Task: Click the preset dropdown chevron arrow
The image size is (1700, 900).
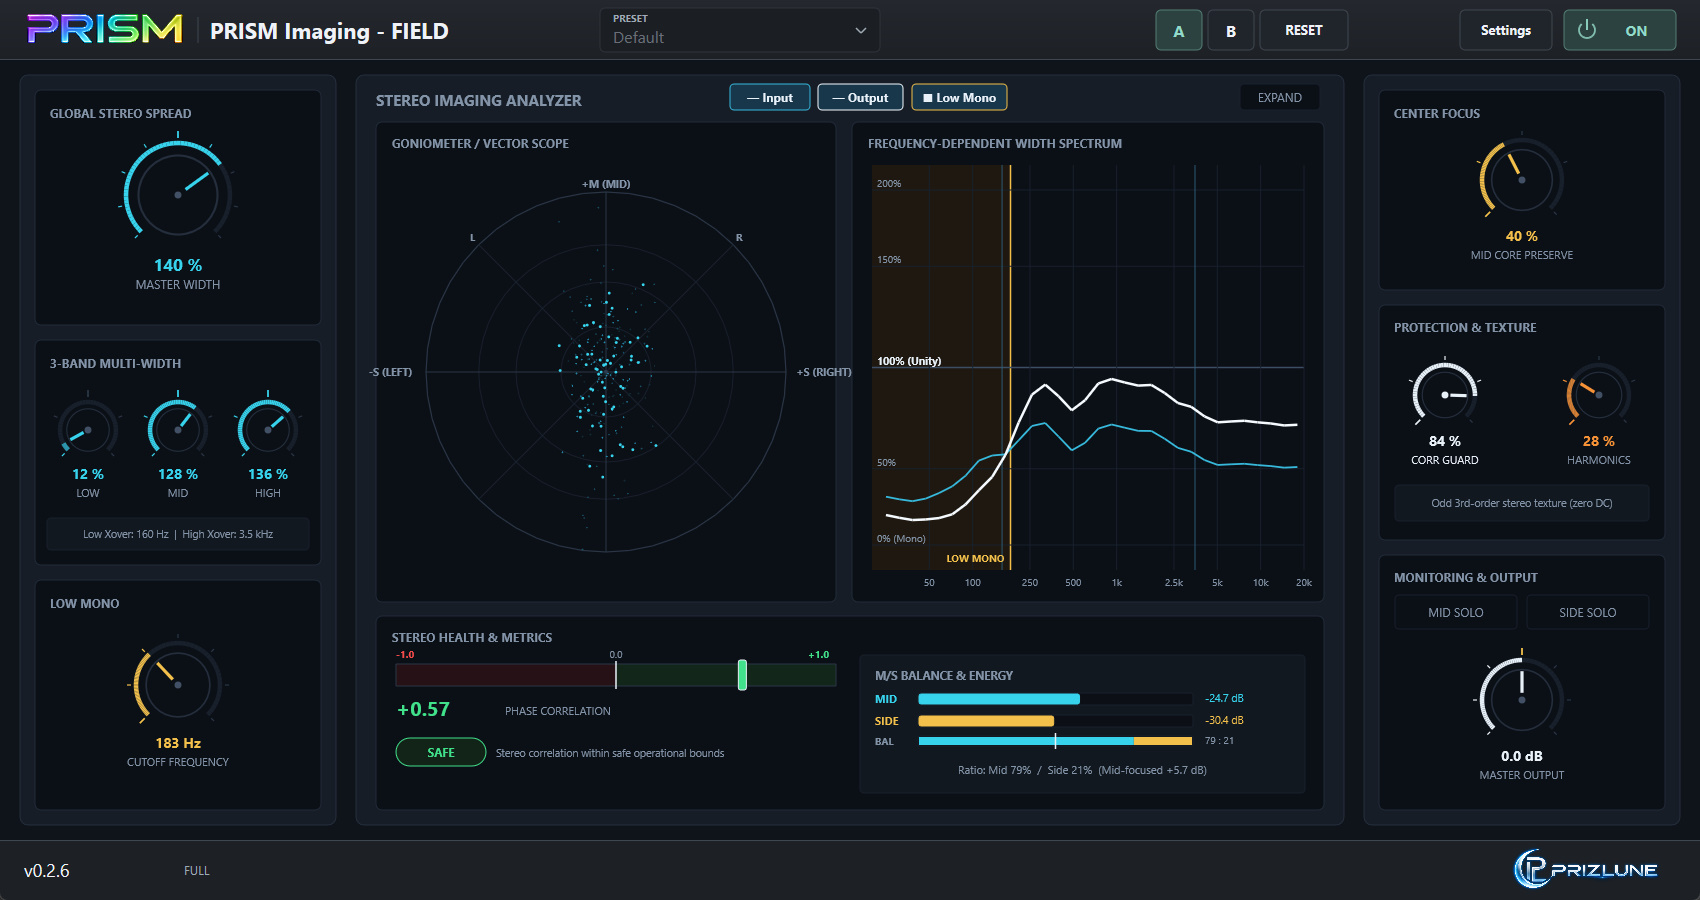Action: coord(860,30)
